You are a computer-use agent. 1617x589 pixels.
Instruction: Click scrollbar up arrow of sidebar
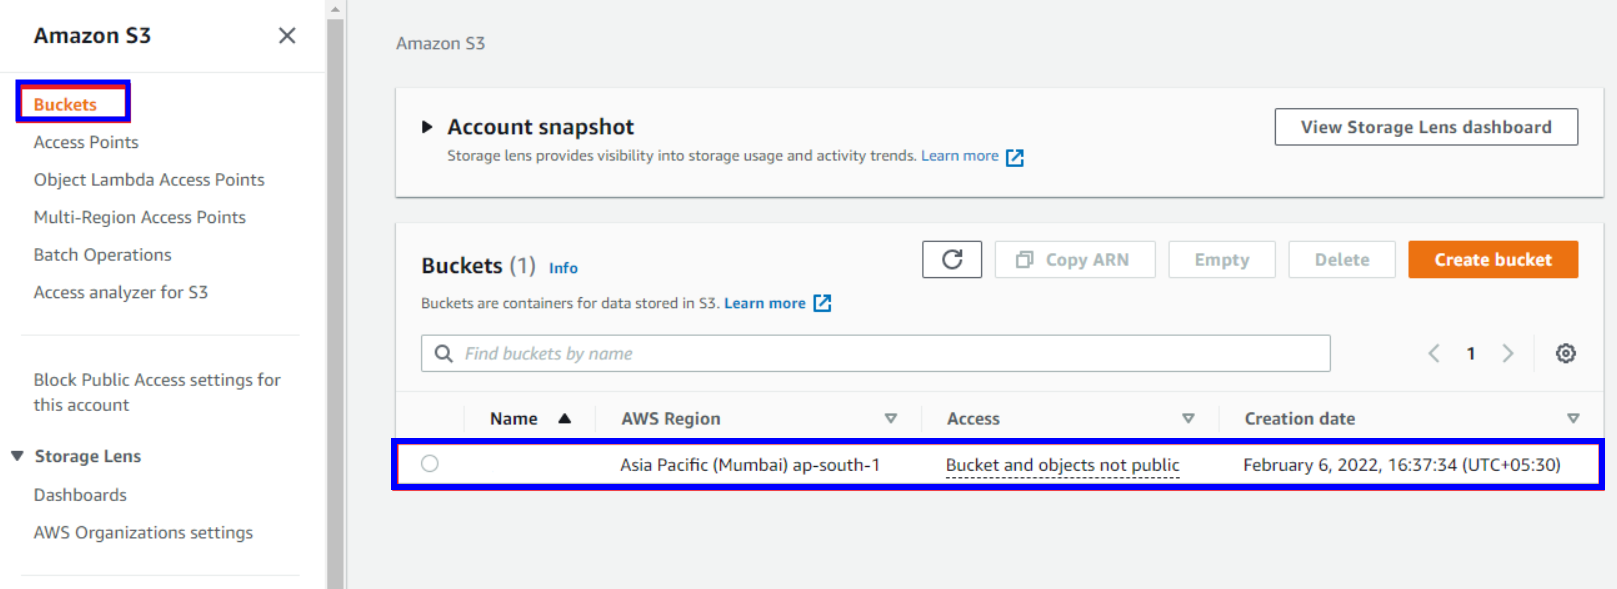click(335, 9)
